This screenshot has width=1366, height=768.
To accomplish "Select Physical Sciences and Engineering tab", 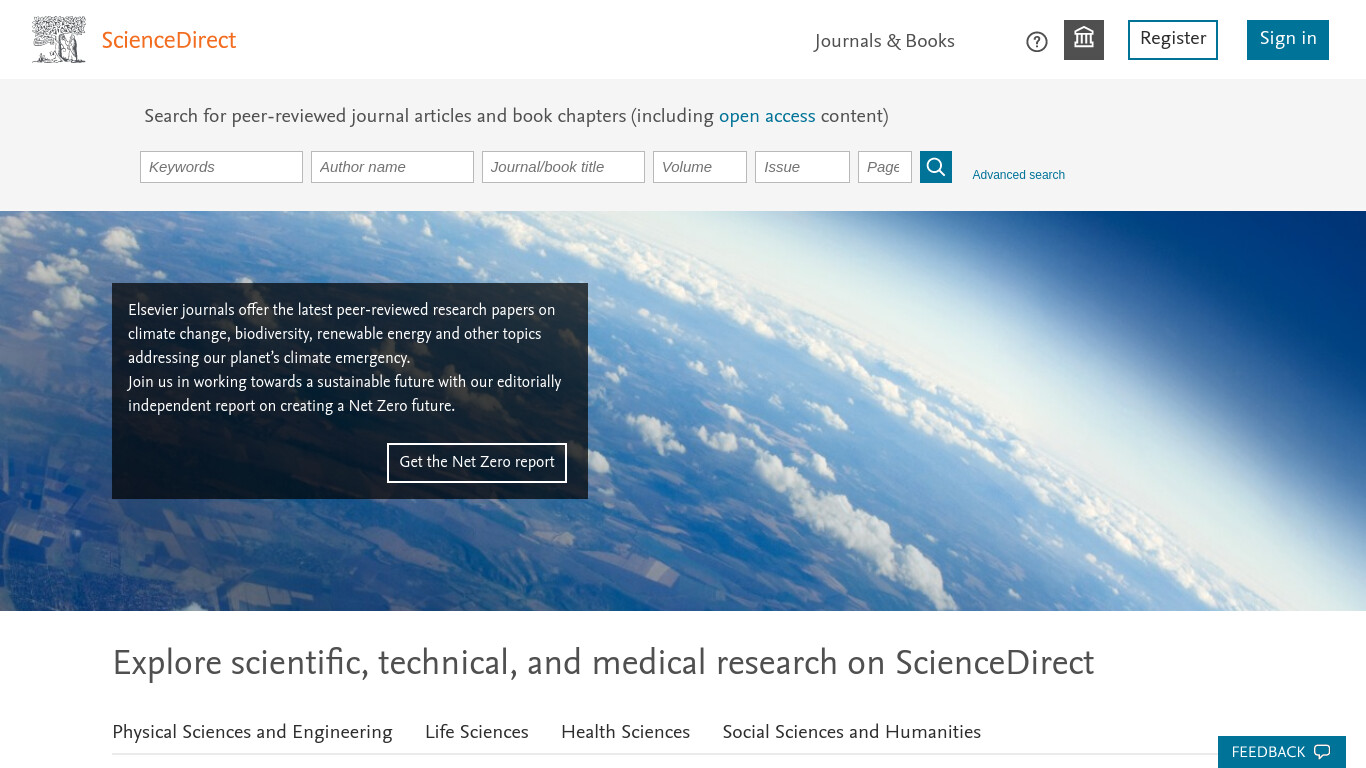I will click(x=252, y=732).
